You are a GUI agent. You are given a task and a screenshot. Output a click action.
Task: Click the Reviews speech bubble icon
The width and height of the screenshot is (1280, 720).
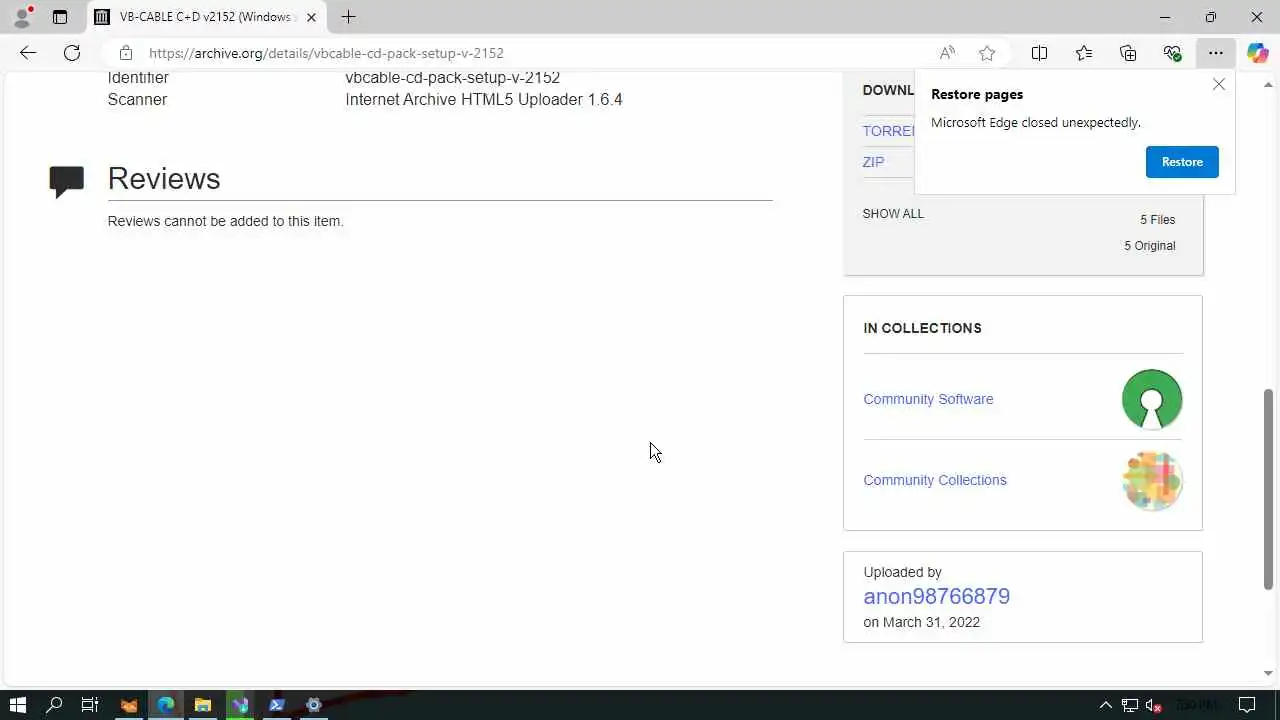[x=66, y=181]
